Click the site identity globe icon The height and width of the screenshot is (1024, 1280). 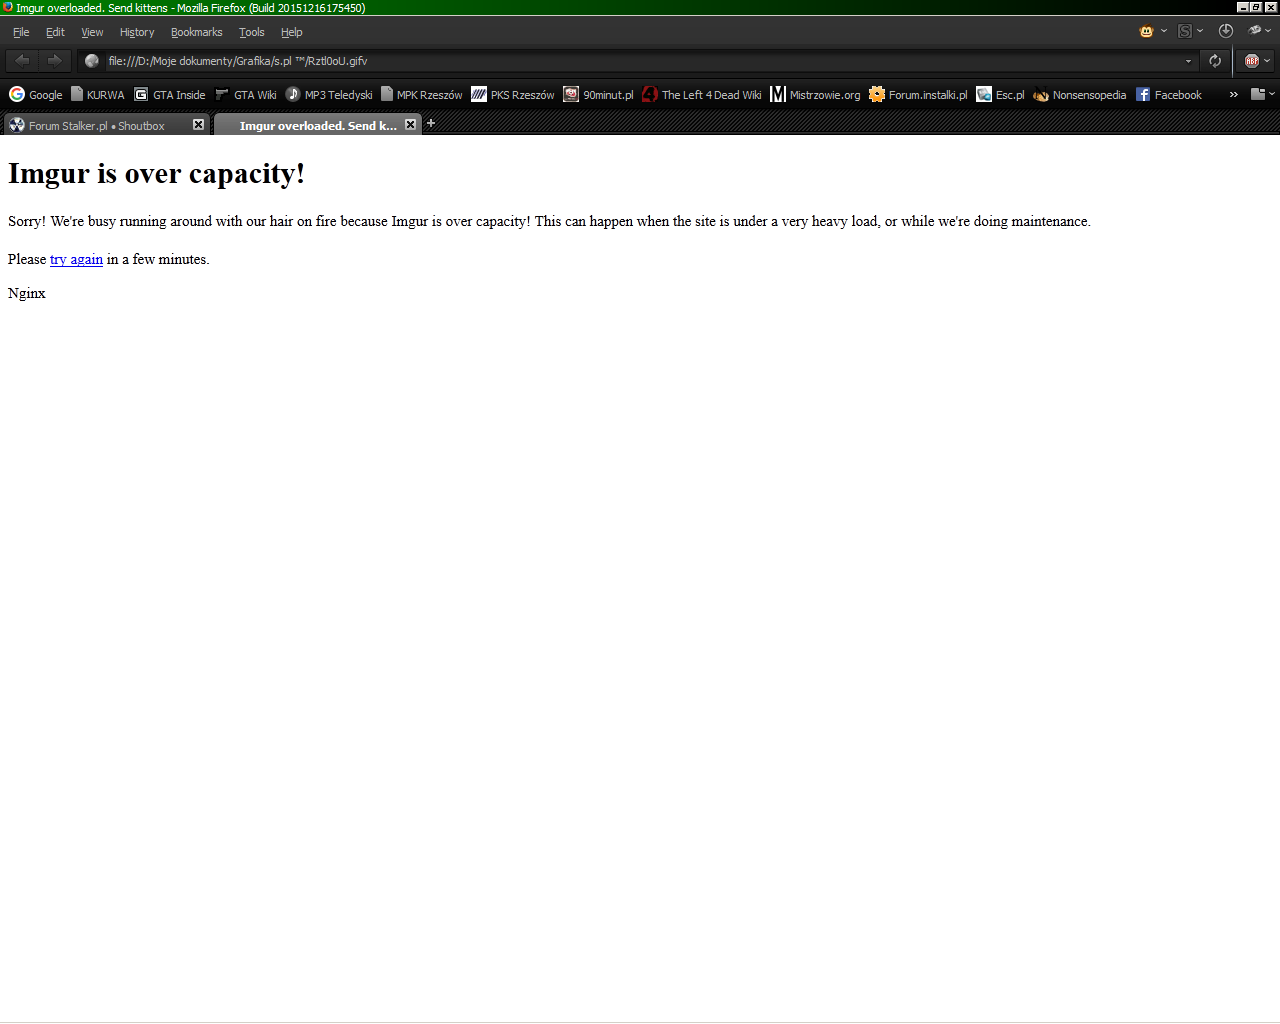(x=92, y=61)
